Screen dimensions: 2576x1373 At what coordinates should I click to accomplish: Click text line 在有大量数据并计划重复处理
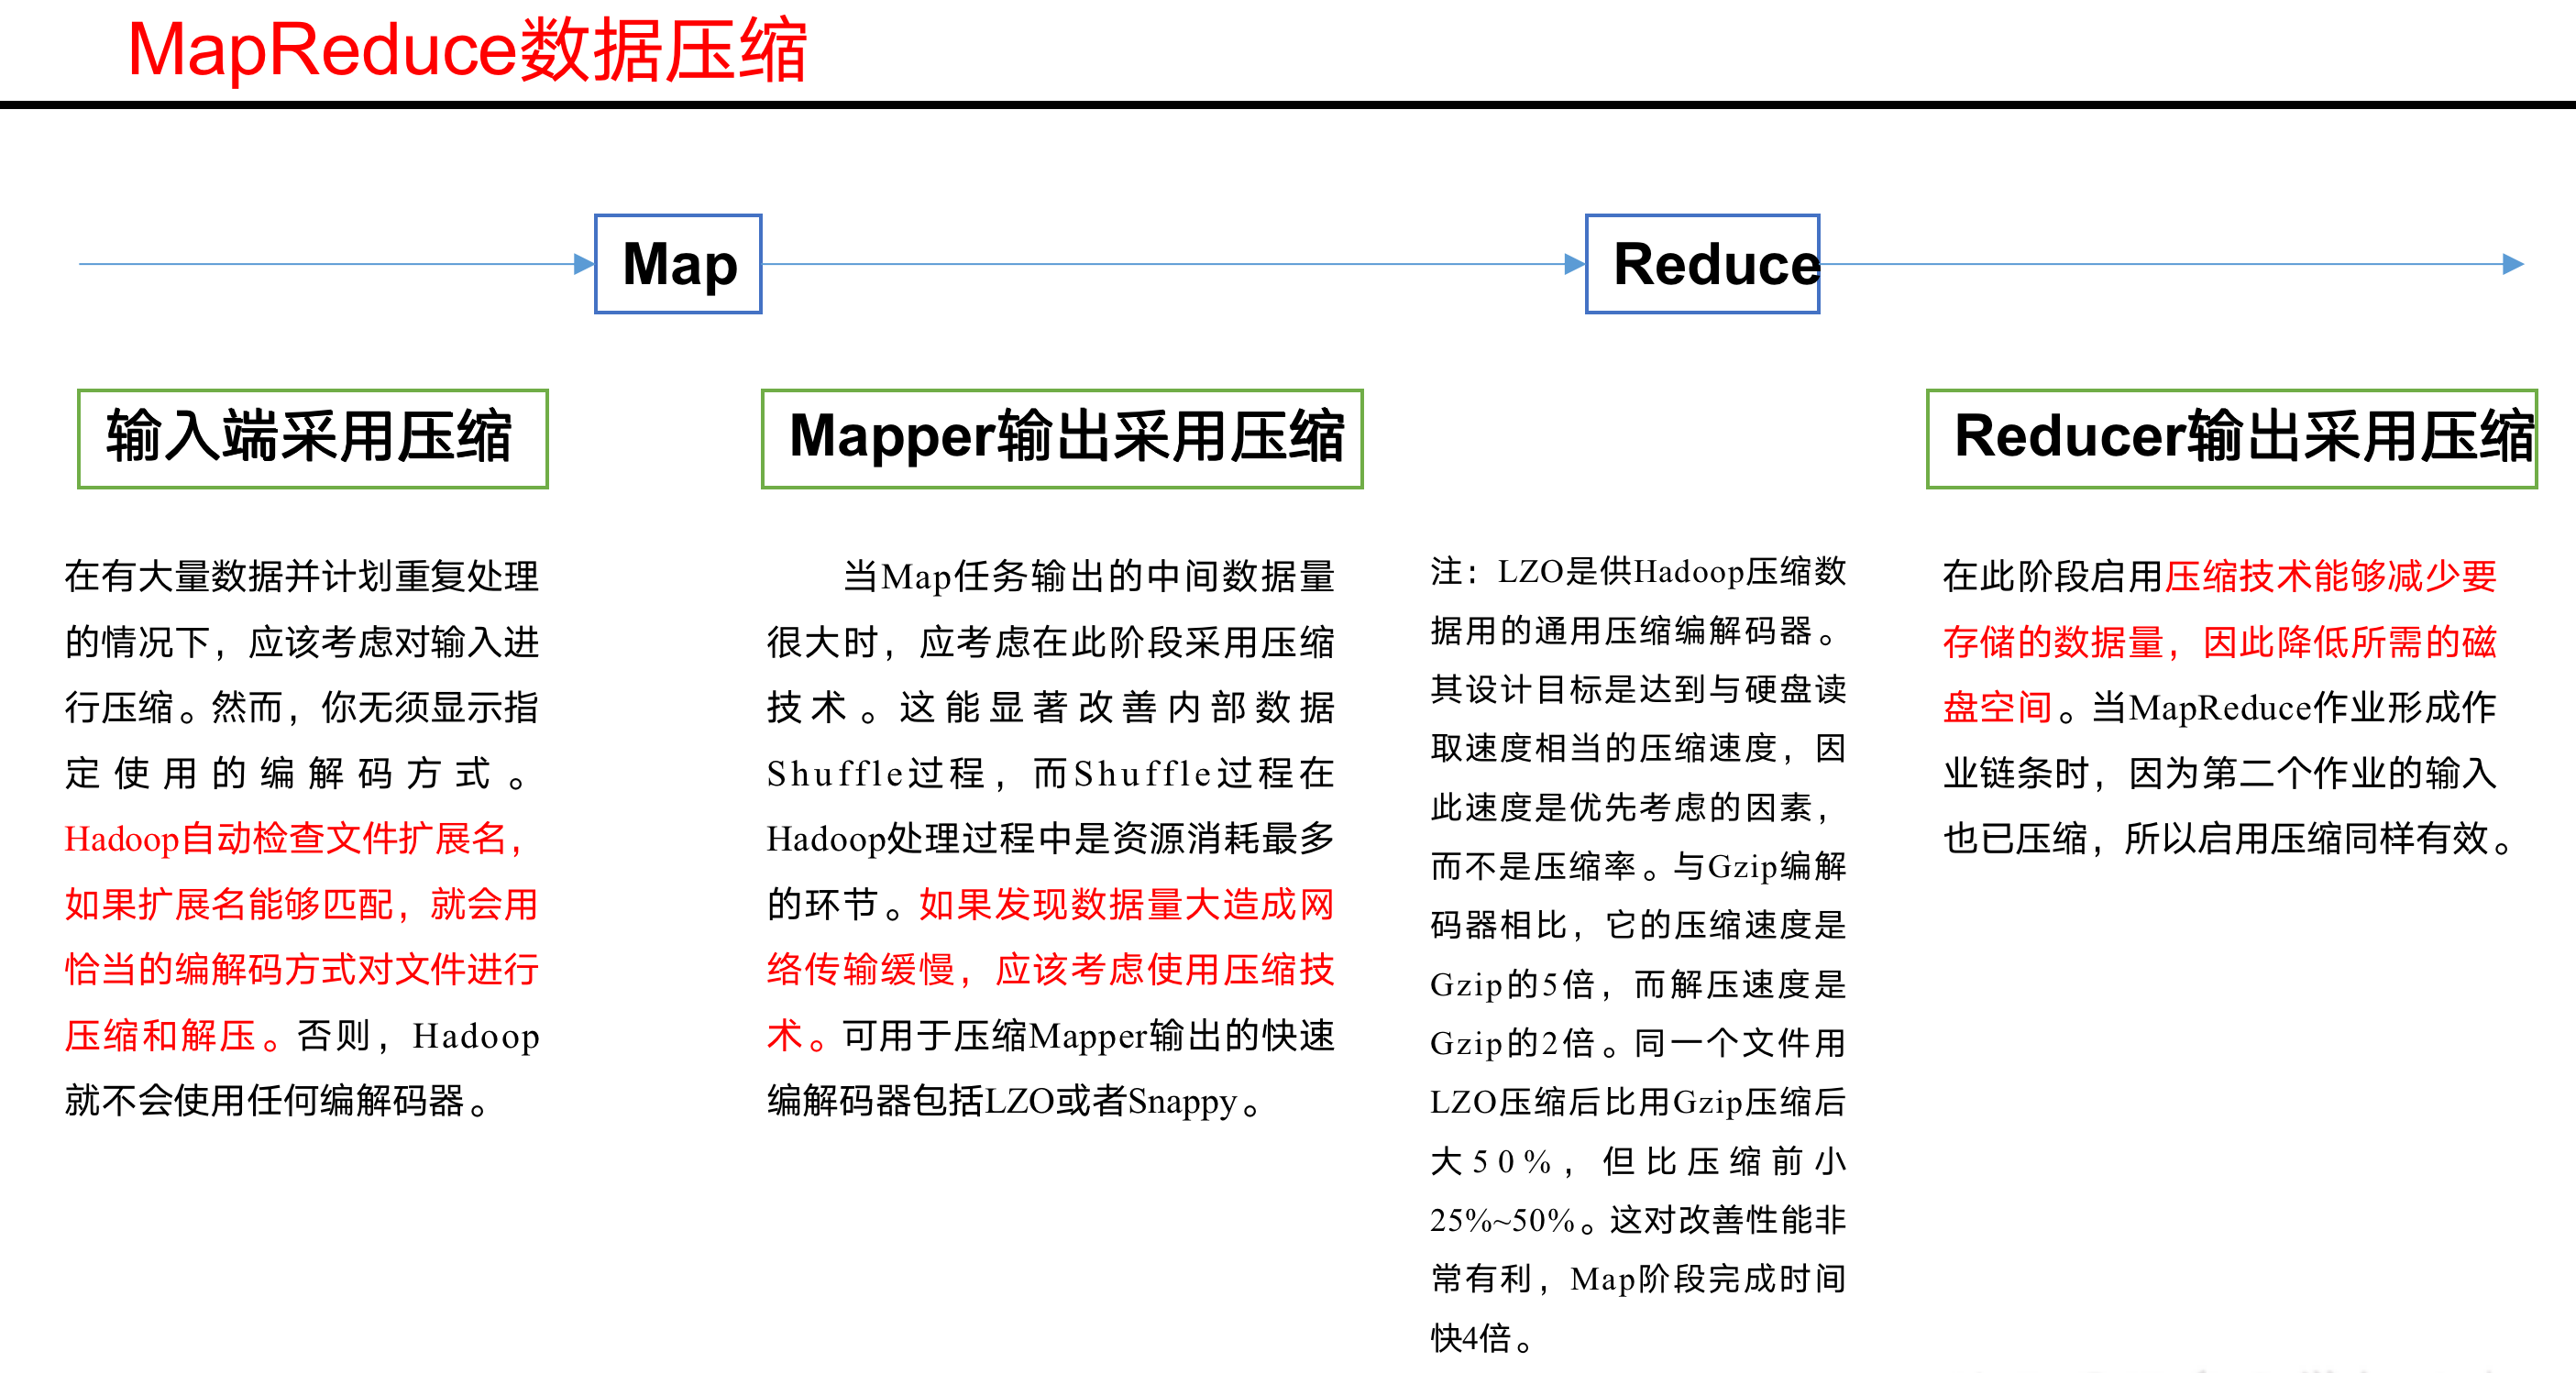tap(302, 576)
